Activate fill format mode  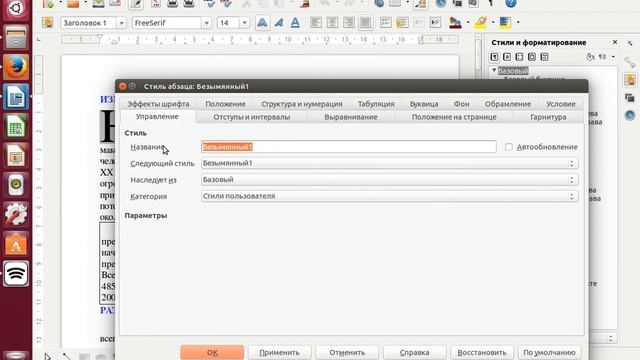click(590, 57)
